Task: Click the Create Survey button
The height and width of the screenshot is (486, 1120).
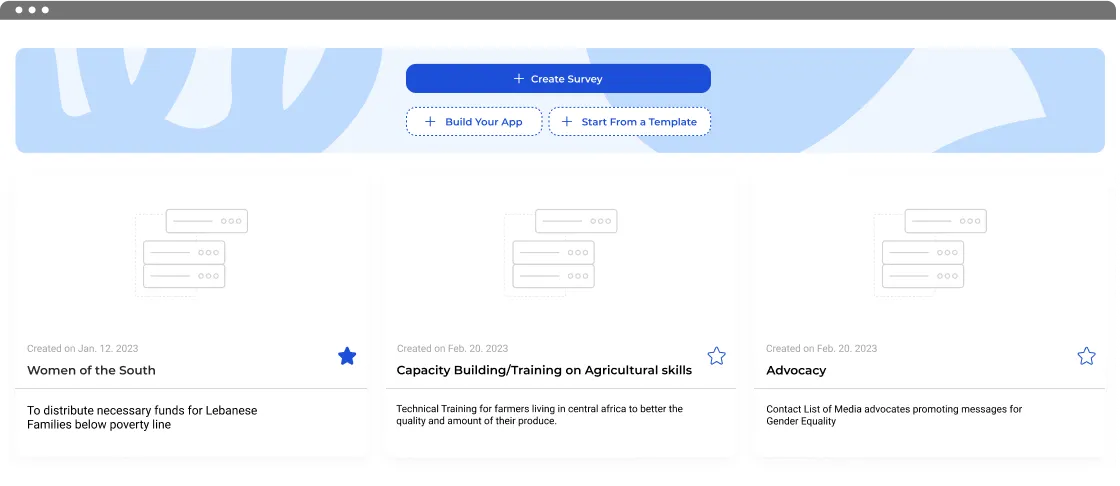Action: tap(558, 79)
